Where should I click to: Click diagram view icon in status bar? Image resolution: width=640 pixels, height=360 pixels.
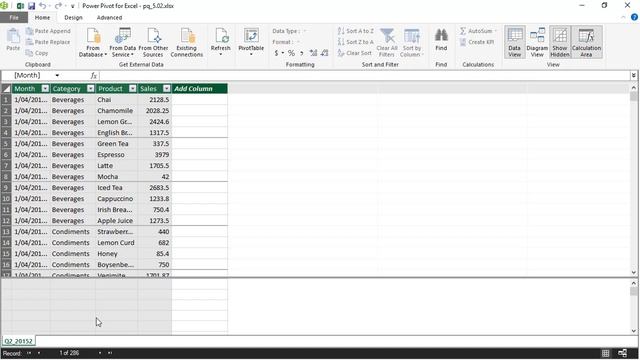(622, 353)
